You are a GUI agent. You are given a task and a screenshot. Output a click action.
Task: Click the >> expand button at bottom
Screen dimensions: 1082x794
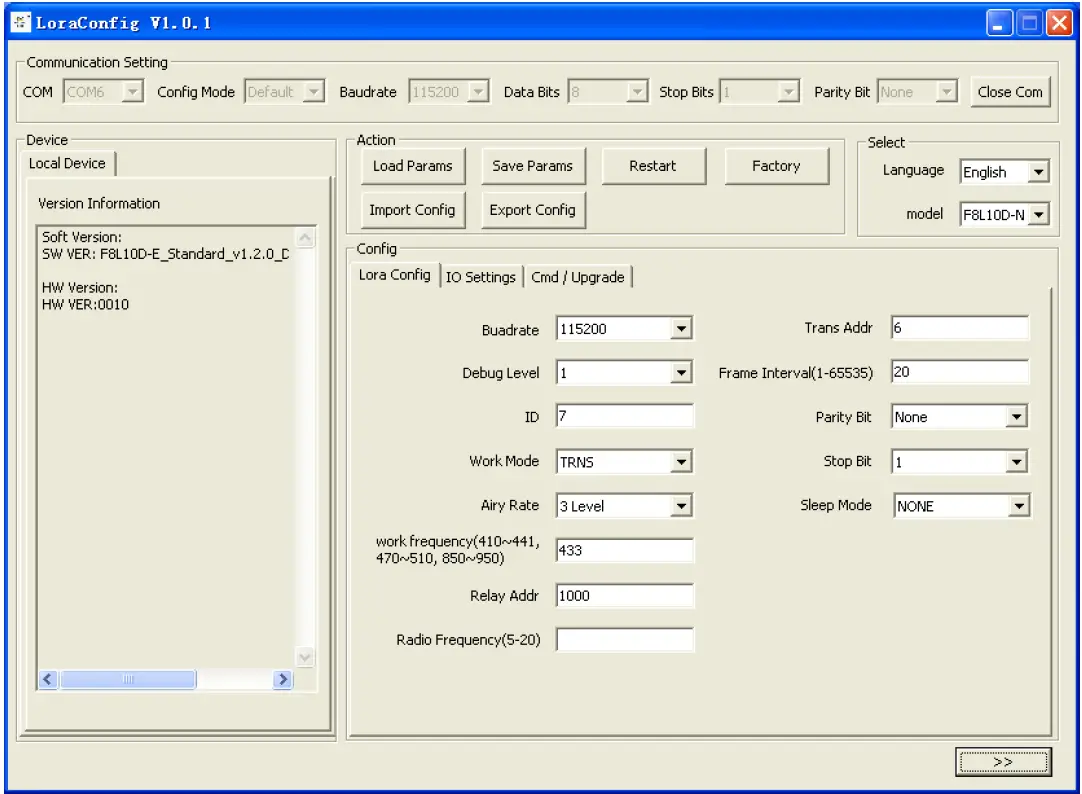1003,762
